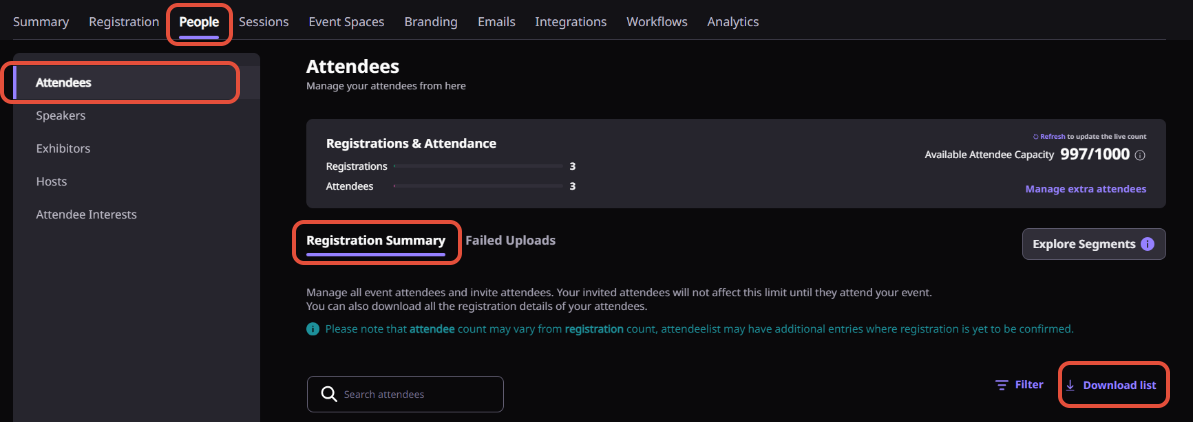
Task: Open Attendee Interests in sidebar
Action: 86,214
